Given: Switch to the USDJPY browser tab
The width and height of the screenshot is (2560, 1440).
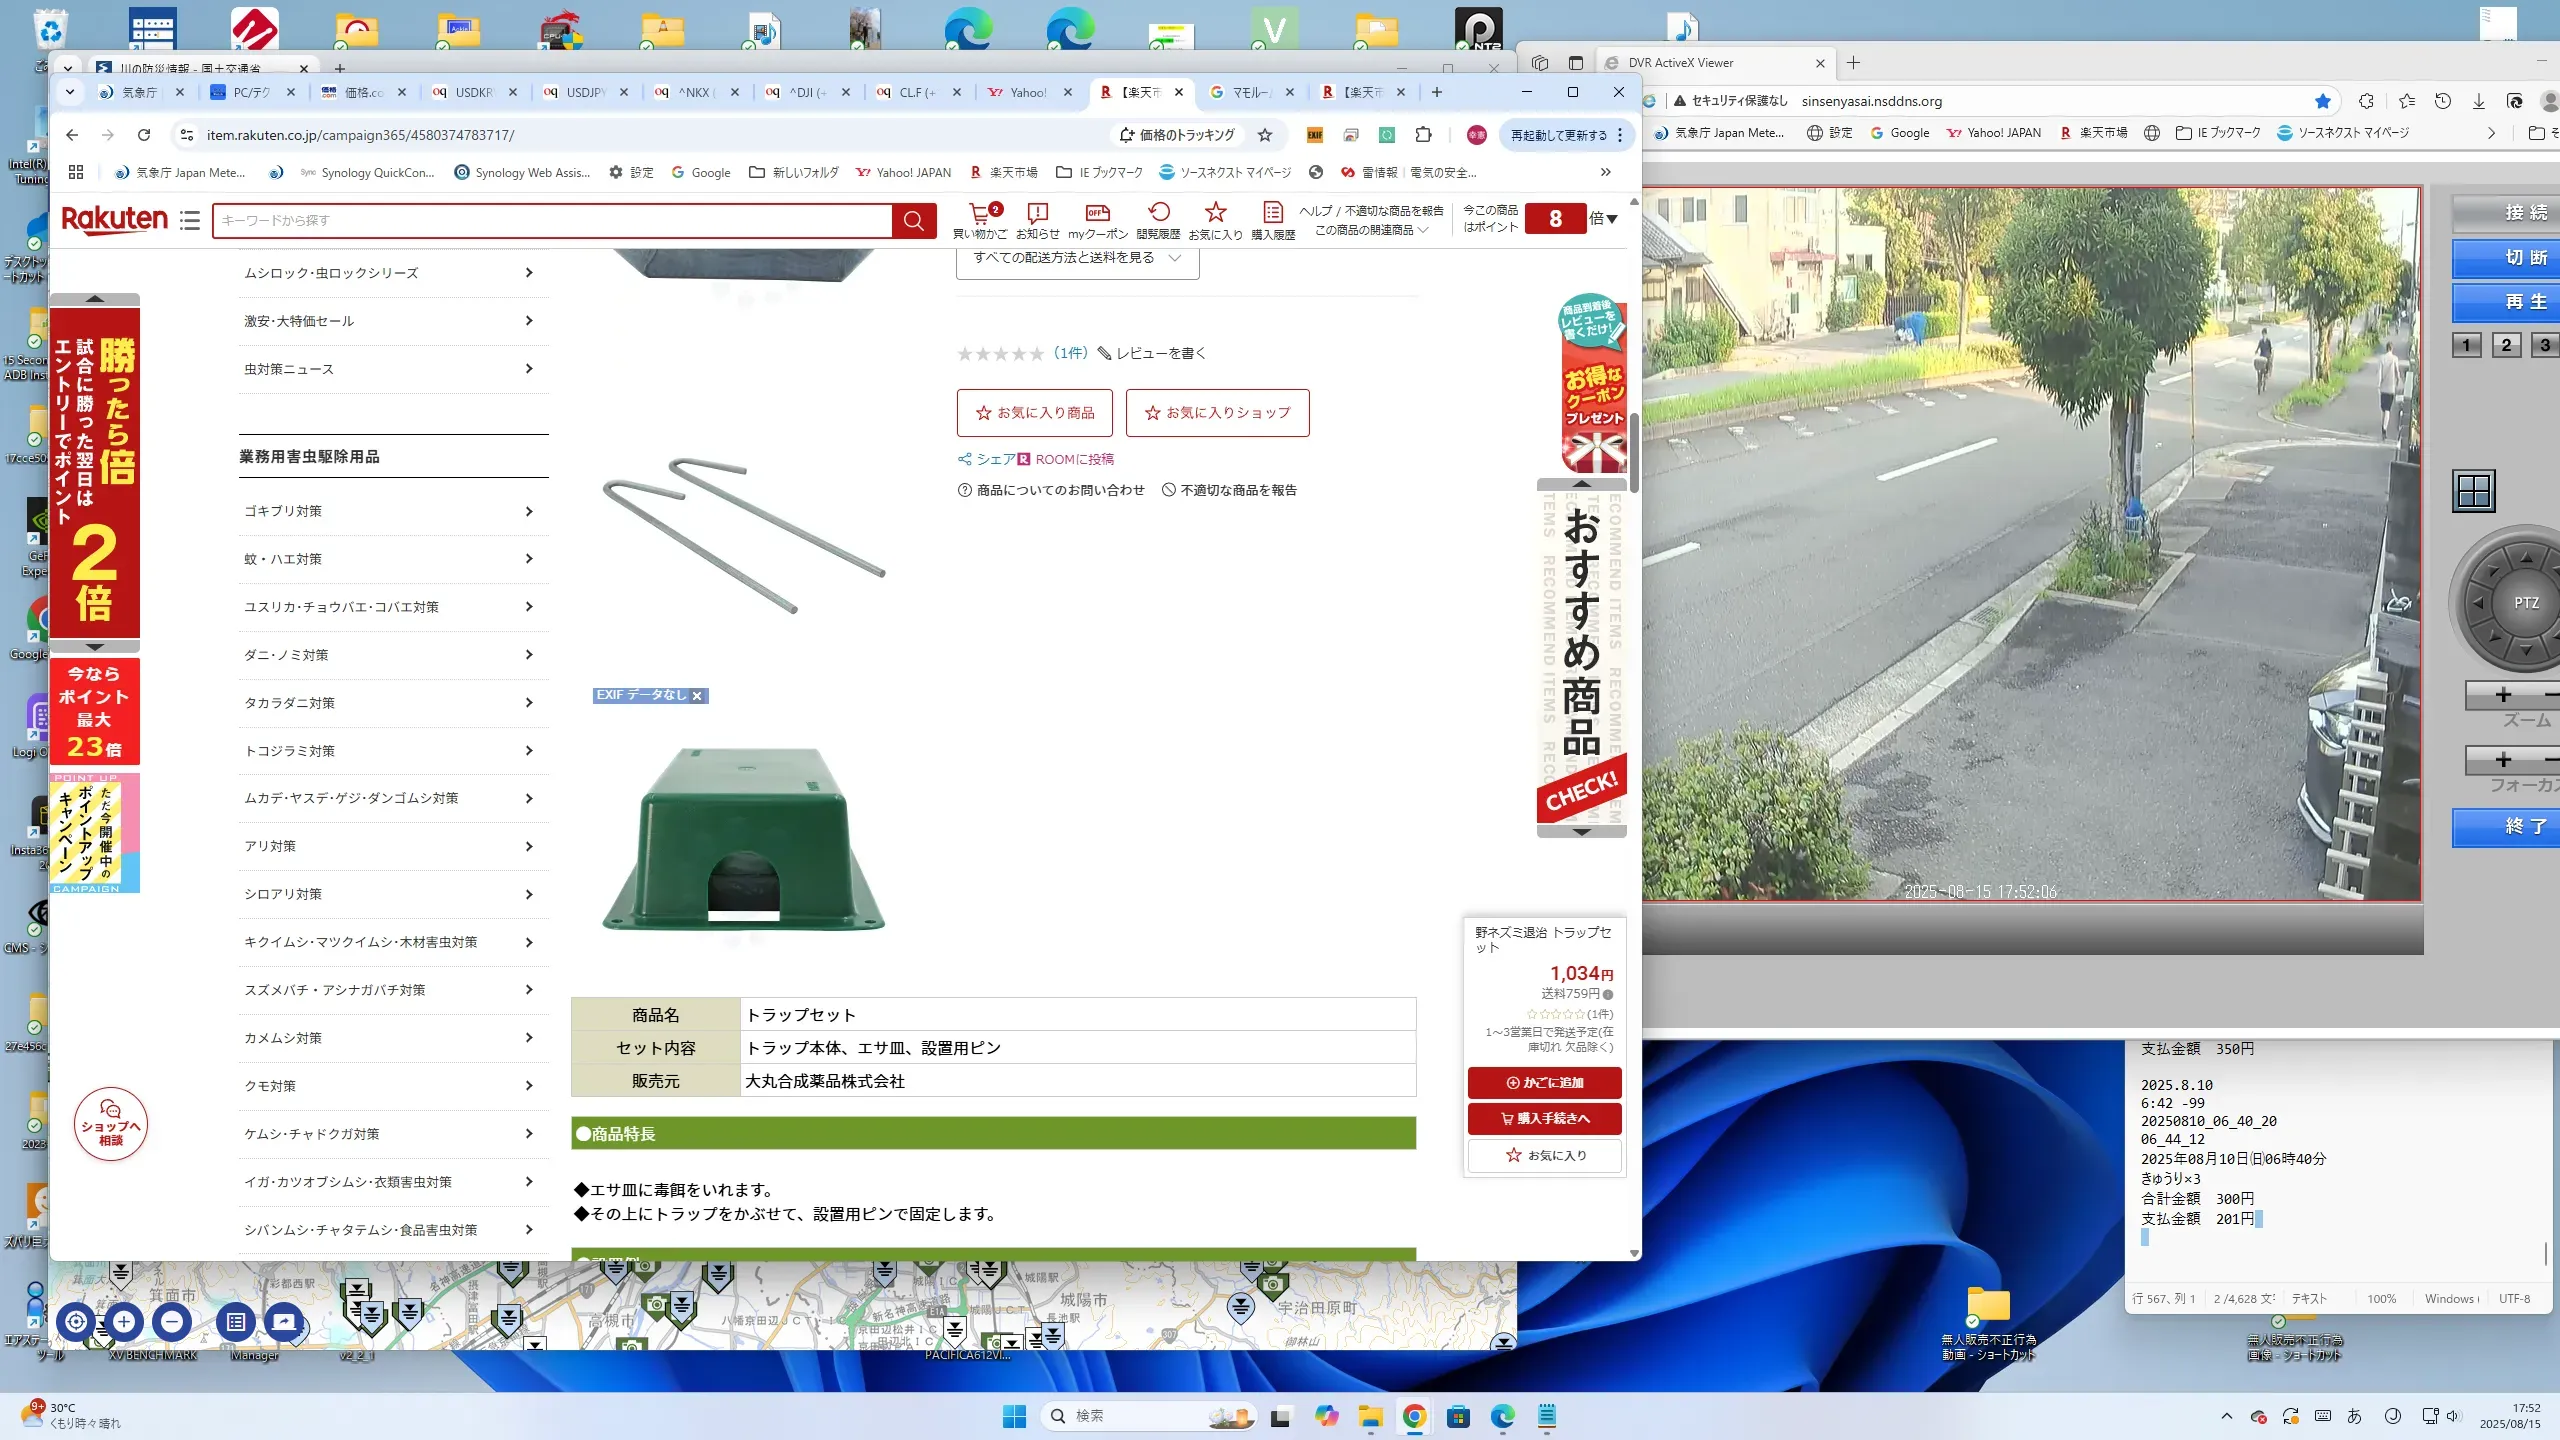Looking at the screenshot, I should click(585, 92).
